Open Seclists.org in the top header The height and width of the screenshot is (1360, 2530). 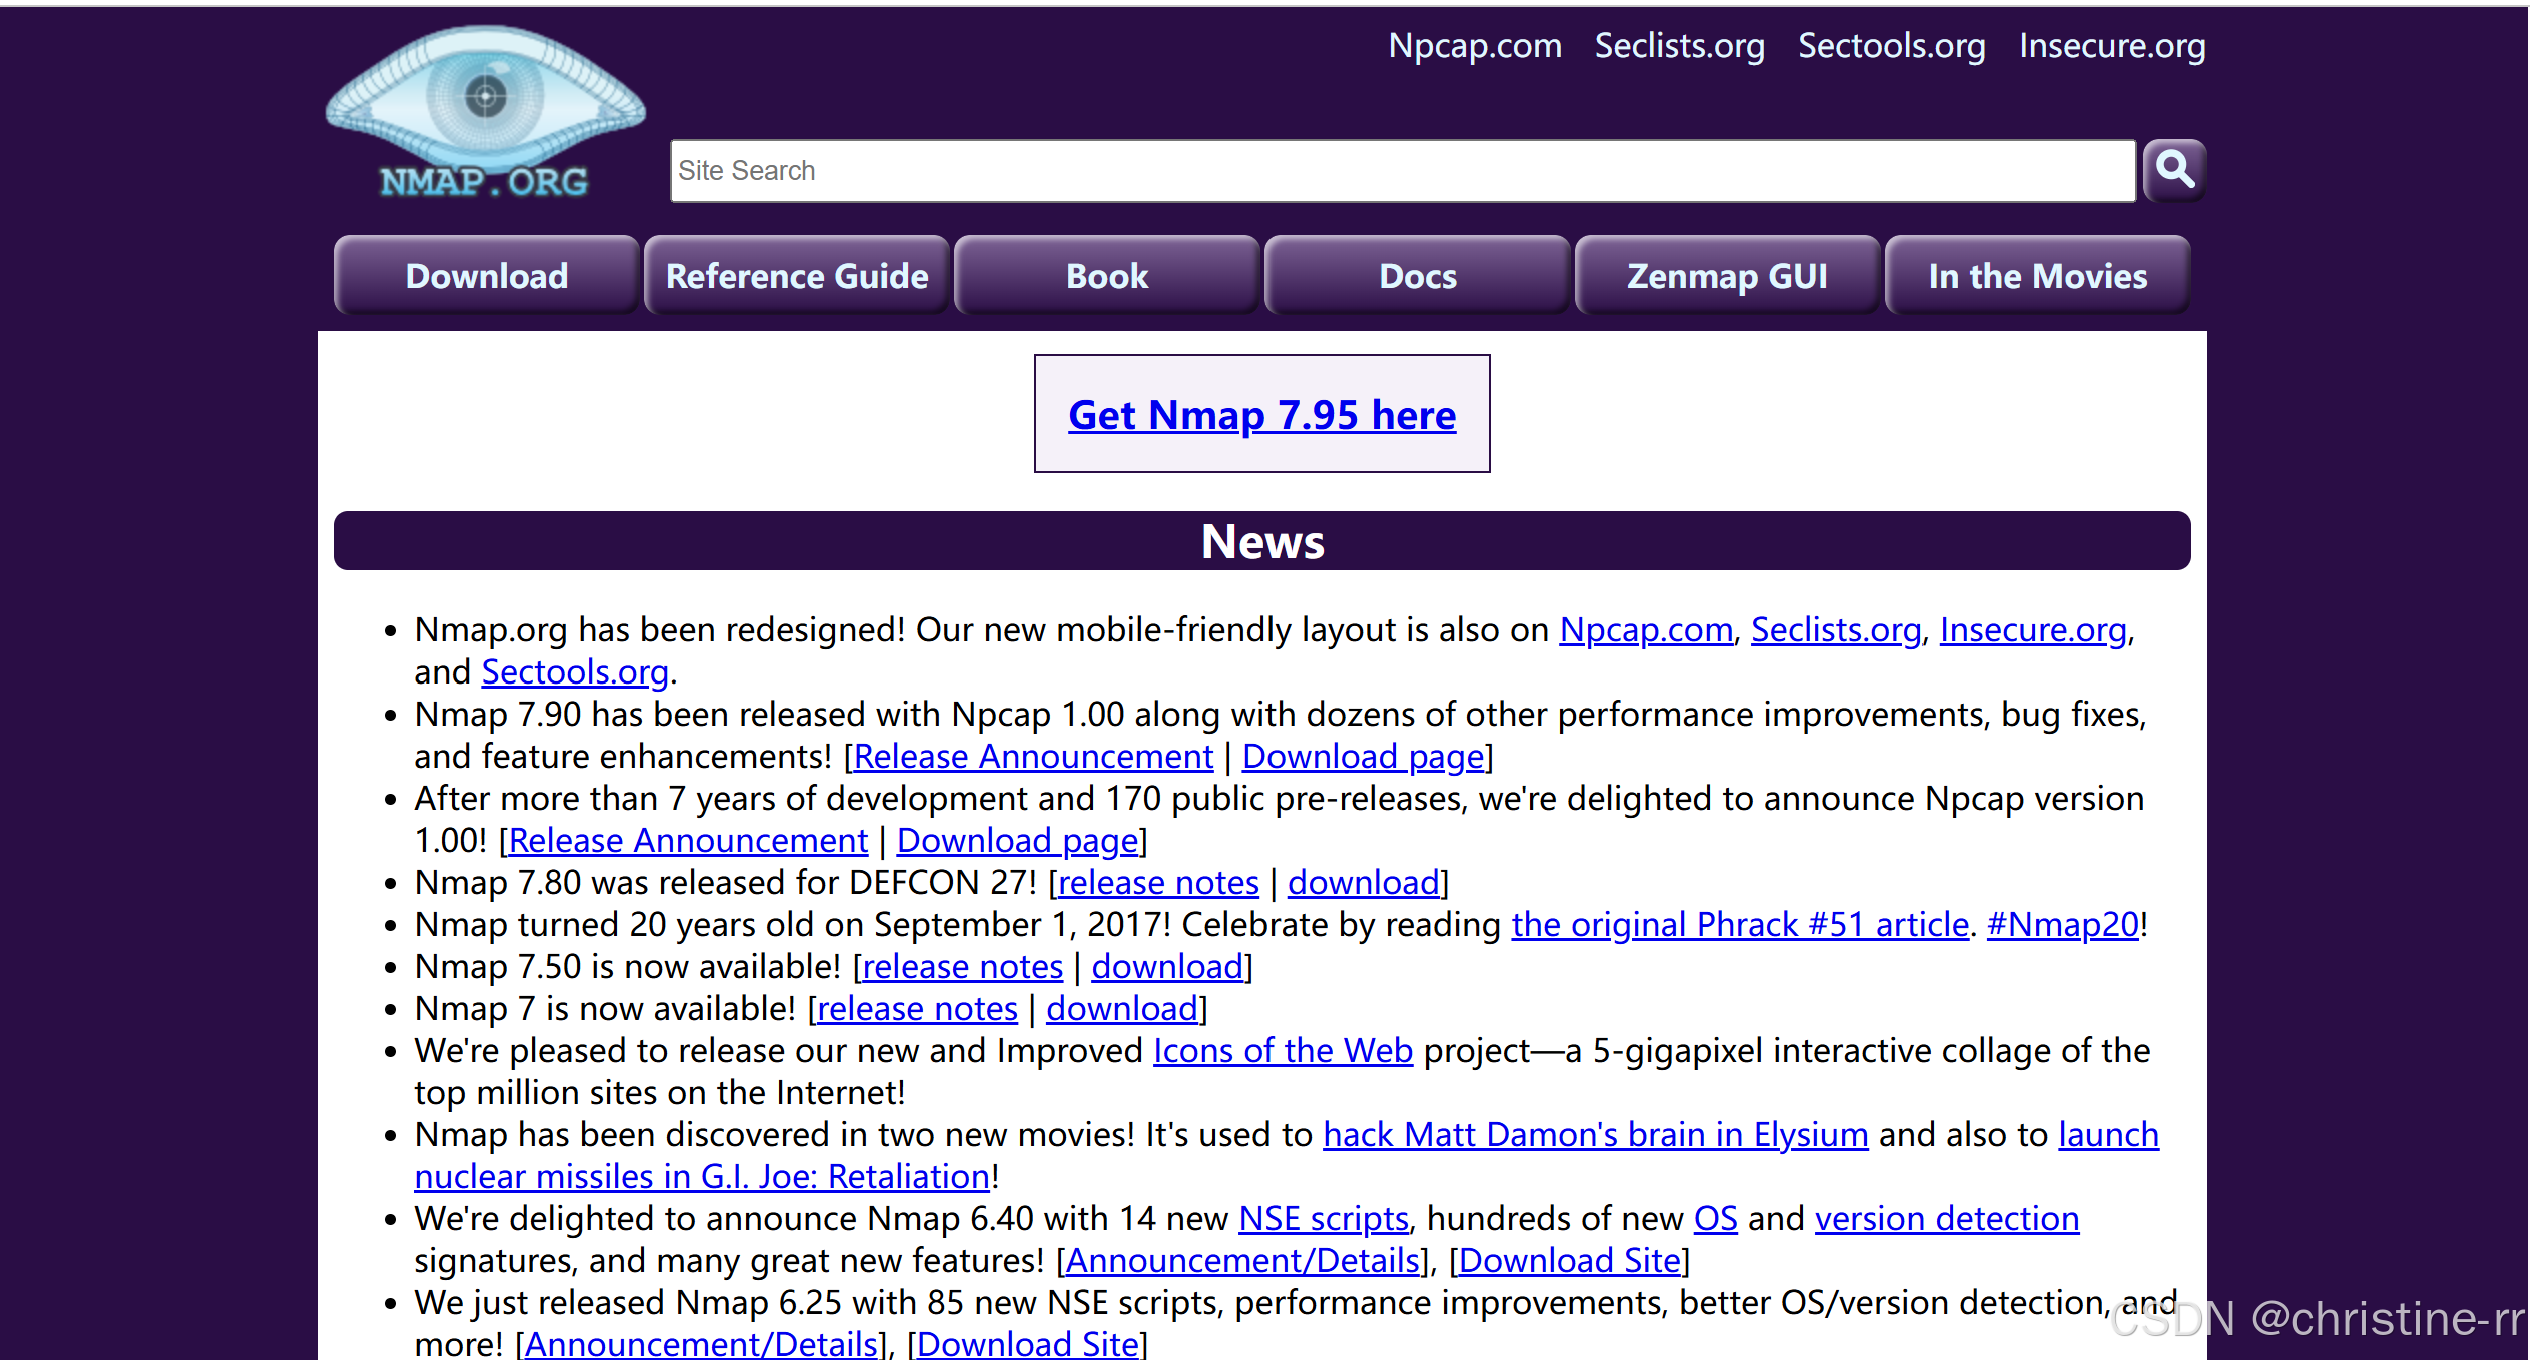click(1679, 46)
